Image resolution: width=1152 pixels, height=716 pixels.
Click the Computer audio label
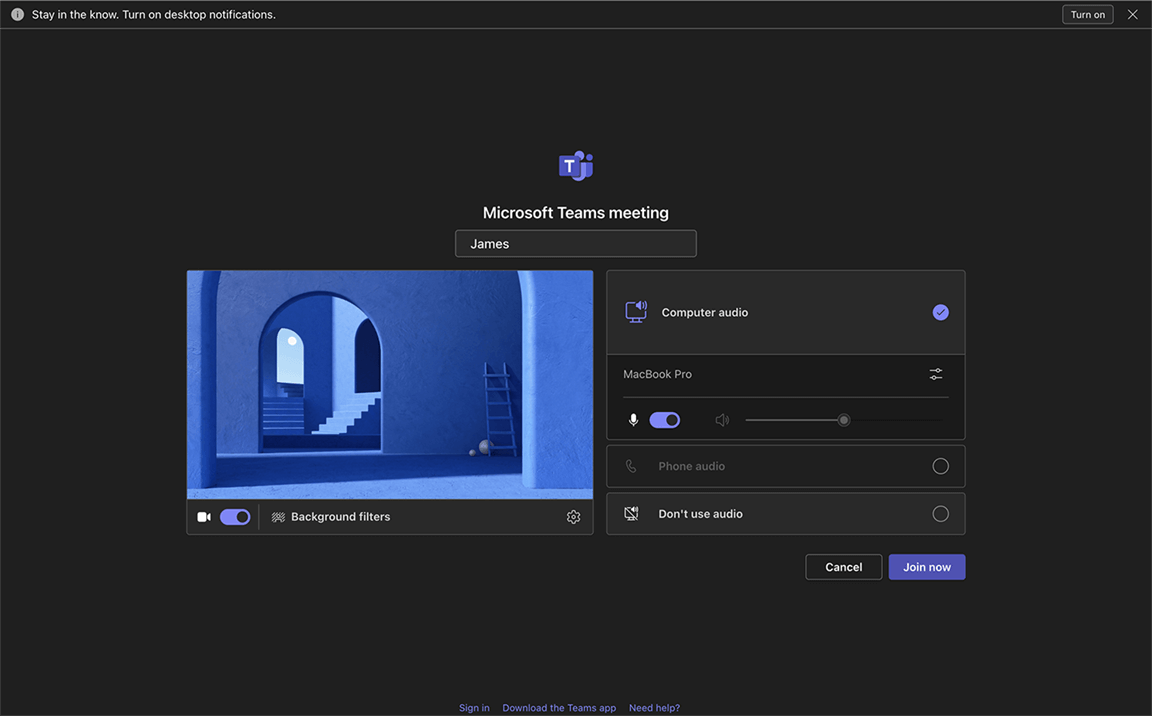pyautogui.click(x=705, y=313)
